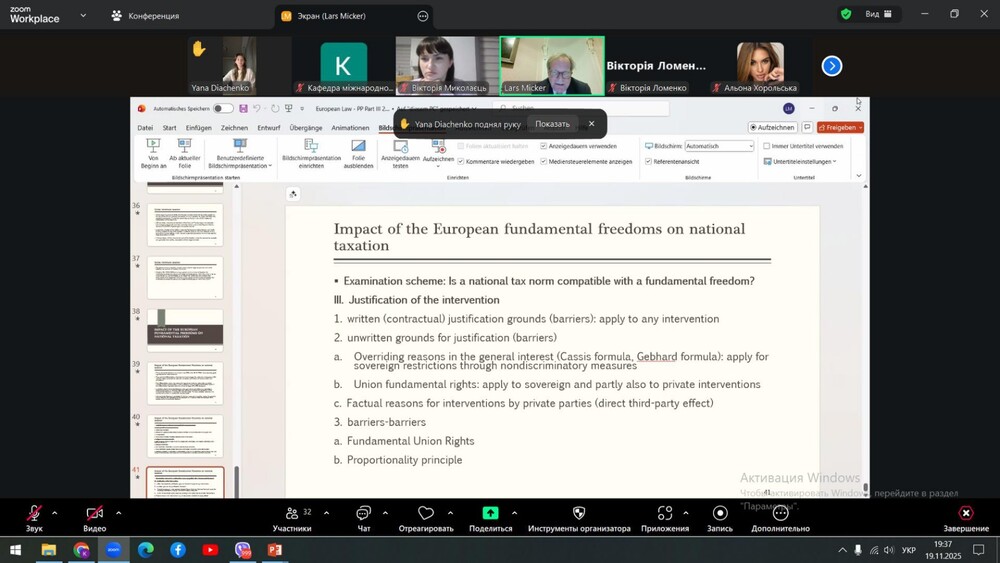This screenshot has width=1000, height=563.
Task: Open Инструменты организатора host tools
Action: pos(579,513)
